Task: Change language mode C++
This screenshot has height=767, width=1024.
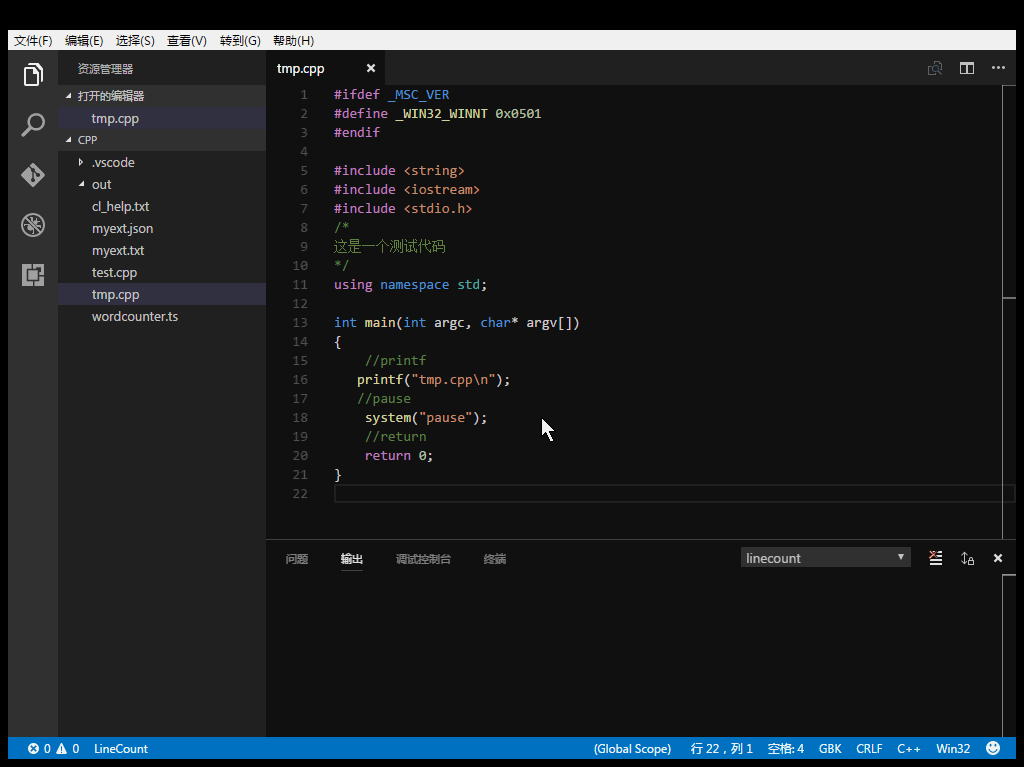Action: pos(908,749)
